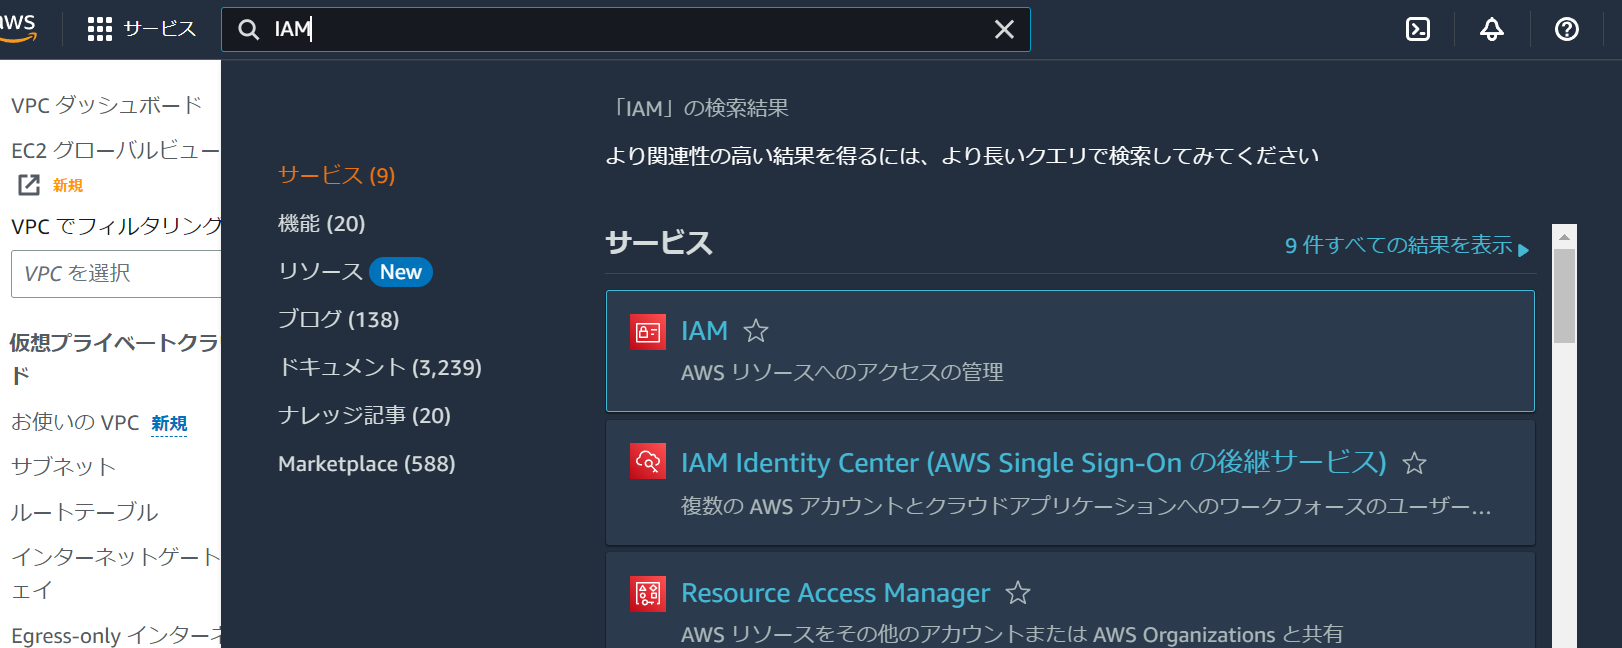Screen dimensions: 1622x648
Task: Click the サービス label in top bar
Action: (160, 29)
